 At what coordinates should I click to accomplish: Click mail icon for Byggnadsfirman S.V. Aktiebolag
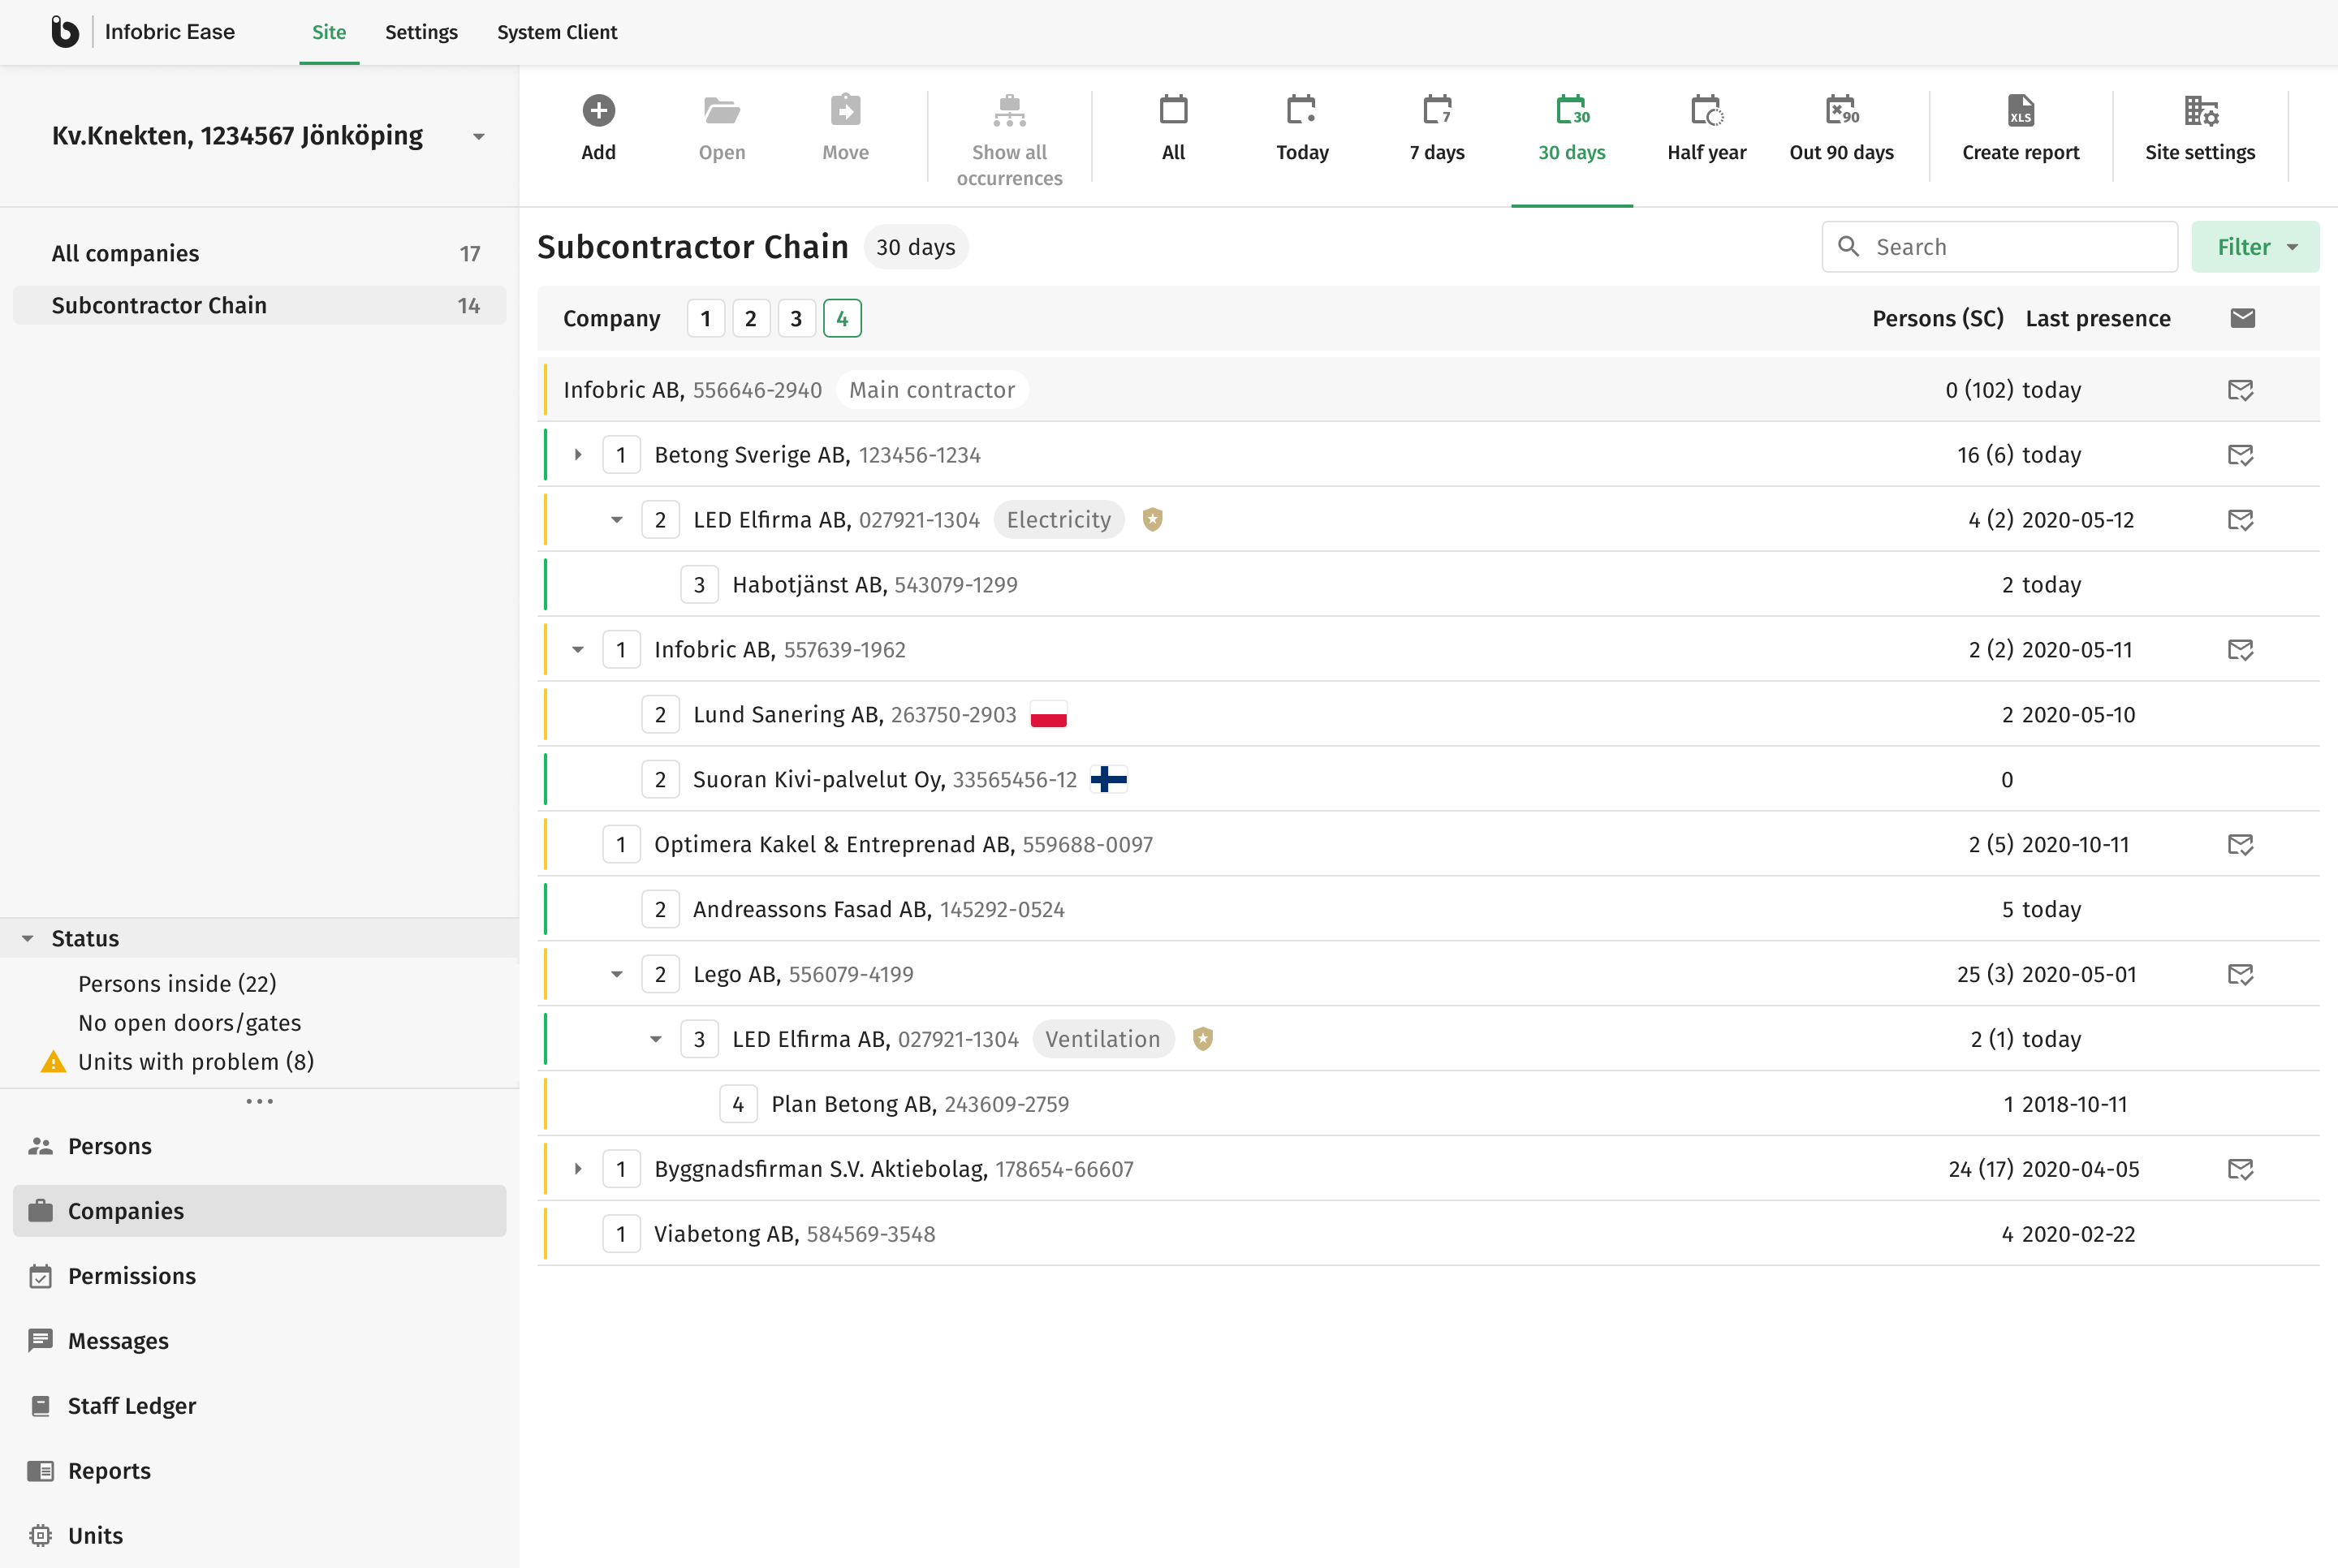[2240, 1170]
